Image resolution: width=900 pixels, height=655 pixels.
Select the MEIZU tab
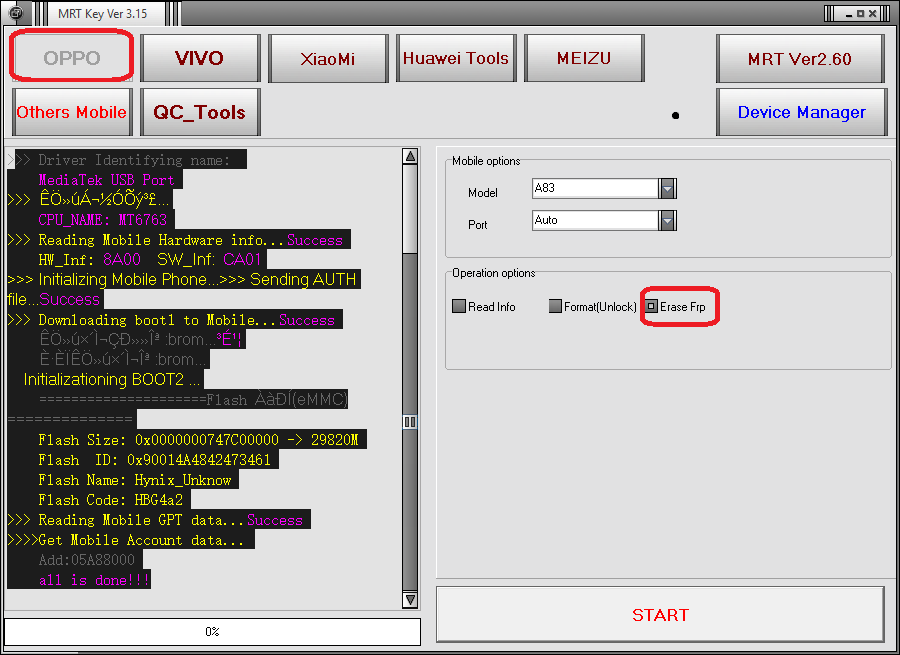pos(584,58)
